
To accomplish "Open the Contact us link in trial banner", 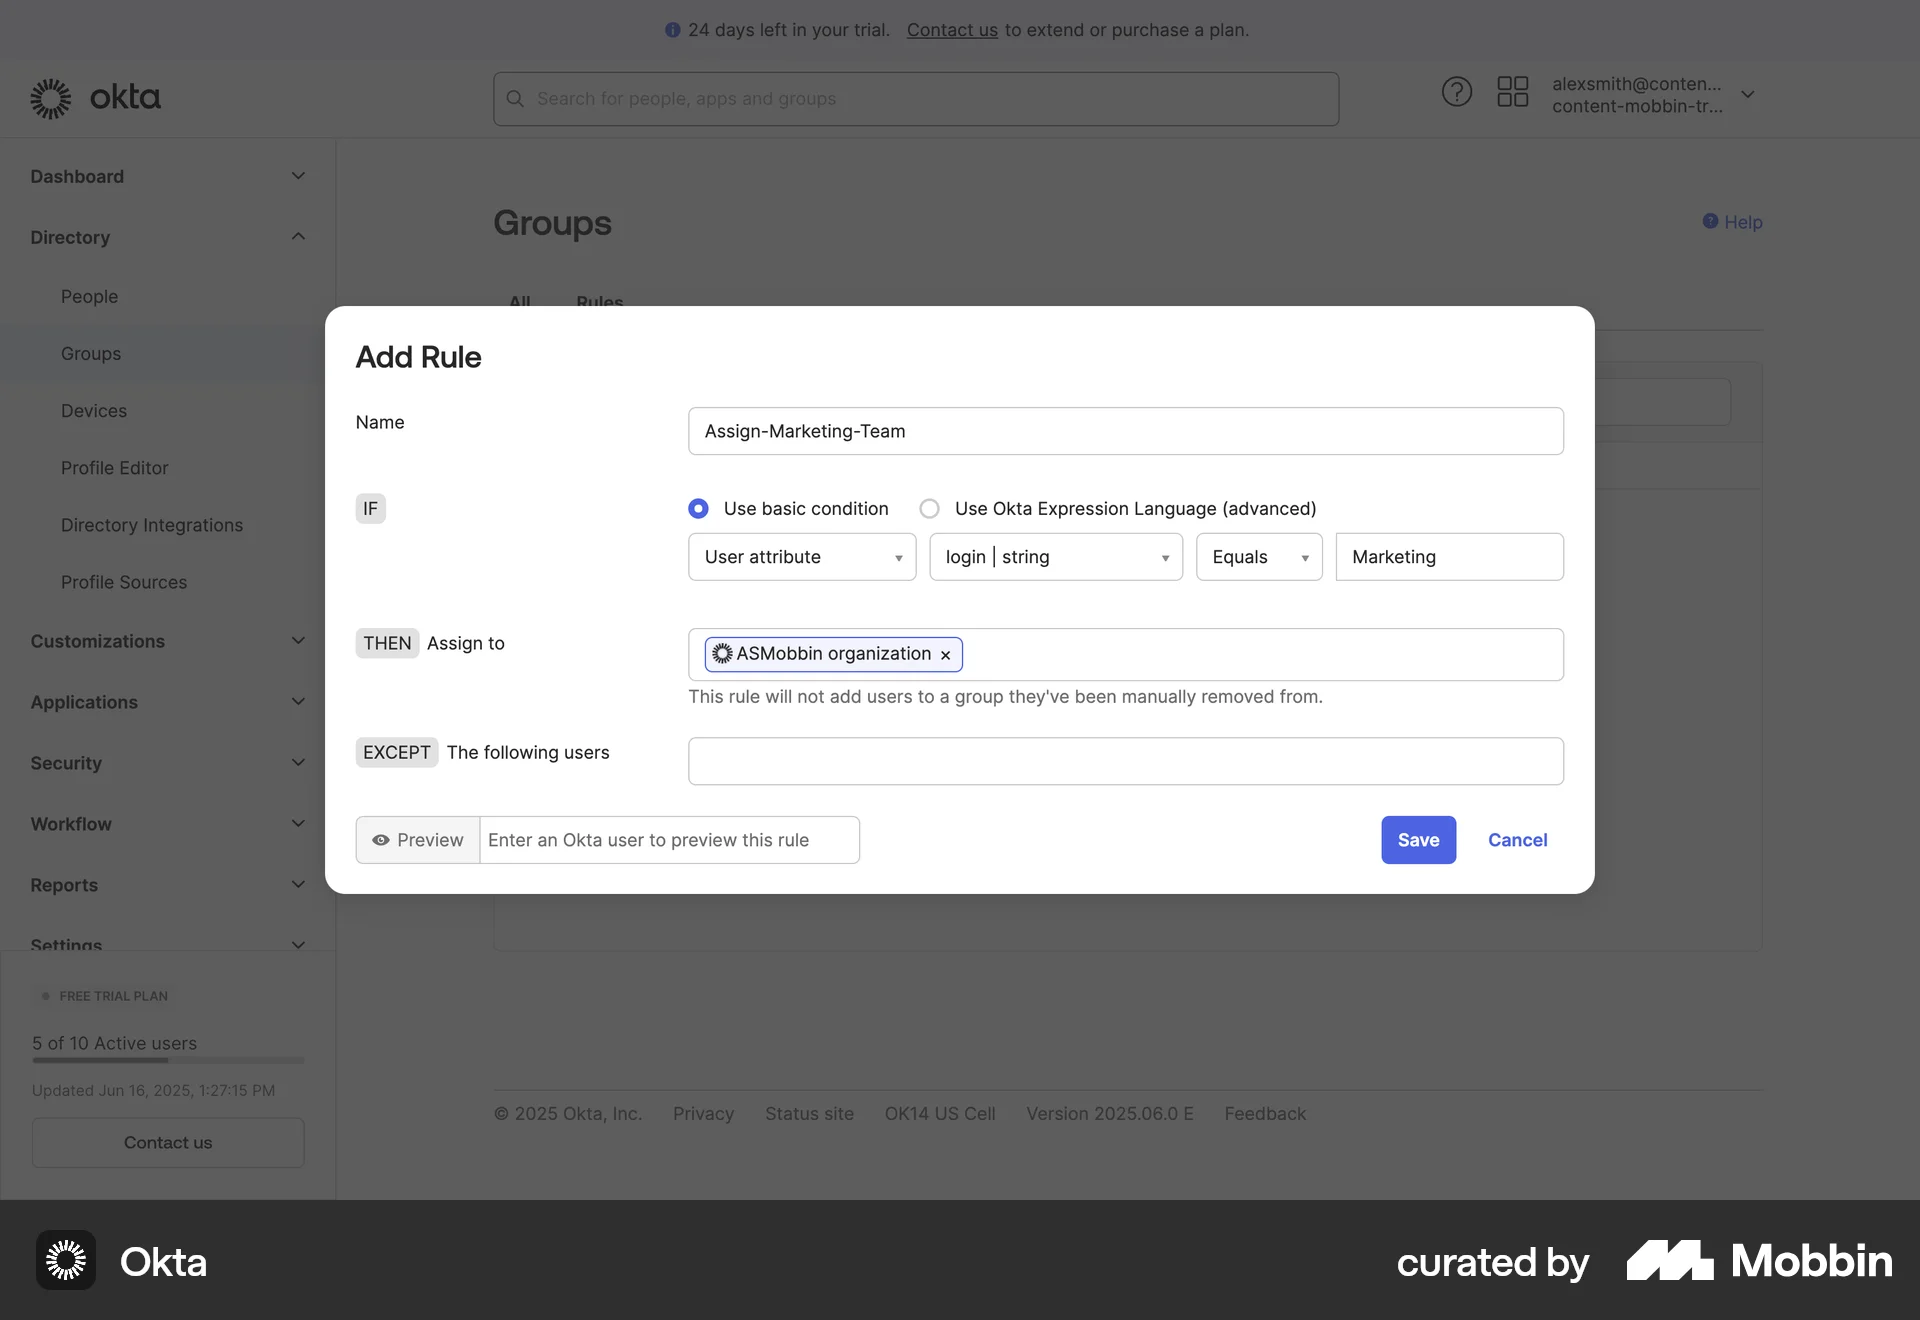I will [951, 30].
